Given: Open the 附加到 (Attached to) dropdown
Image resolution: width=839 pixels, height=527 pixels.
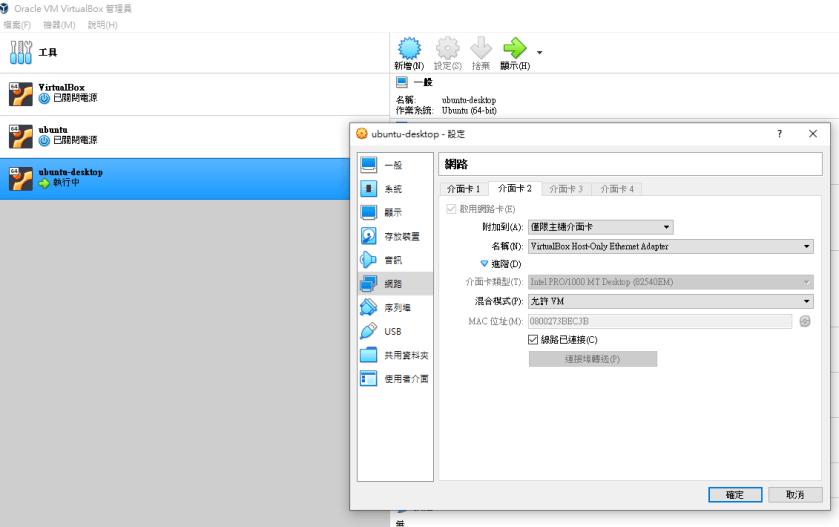Looking at the screenshot, I should click(600, 227).
